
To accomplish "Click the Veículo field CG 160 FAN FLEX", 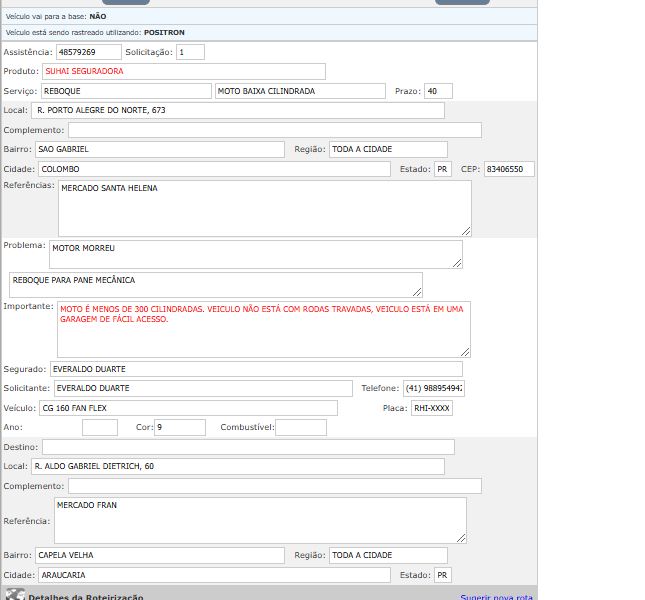I will 188,408.
